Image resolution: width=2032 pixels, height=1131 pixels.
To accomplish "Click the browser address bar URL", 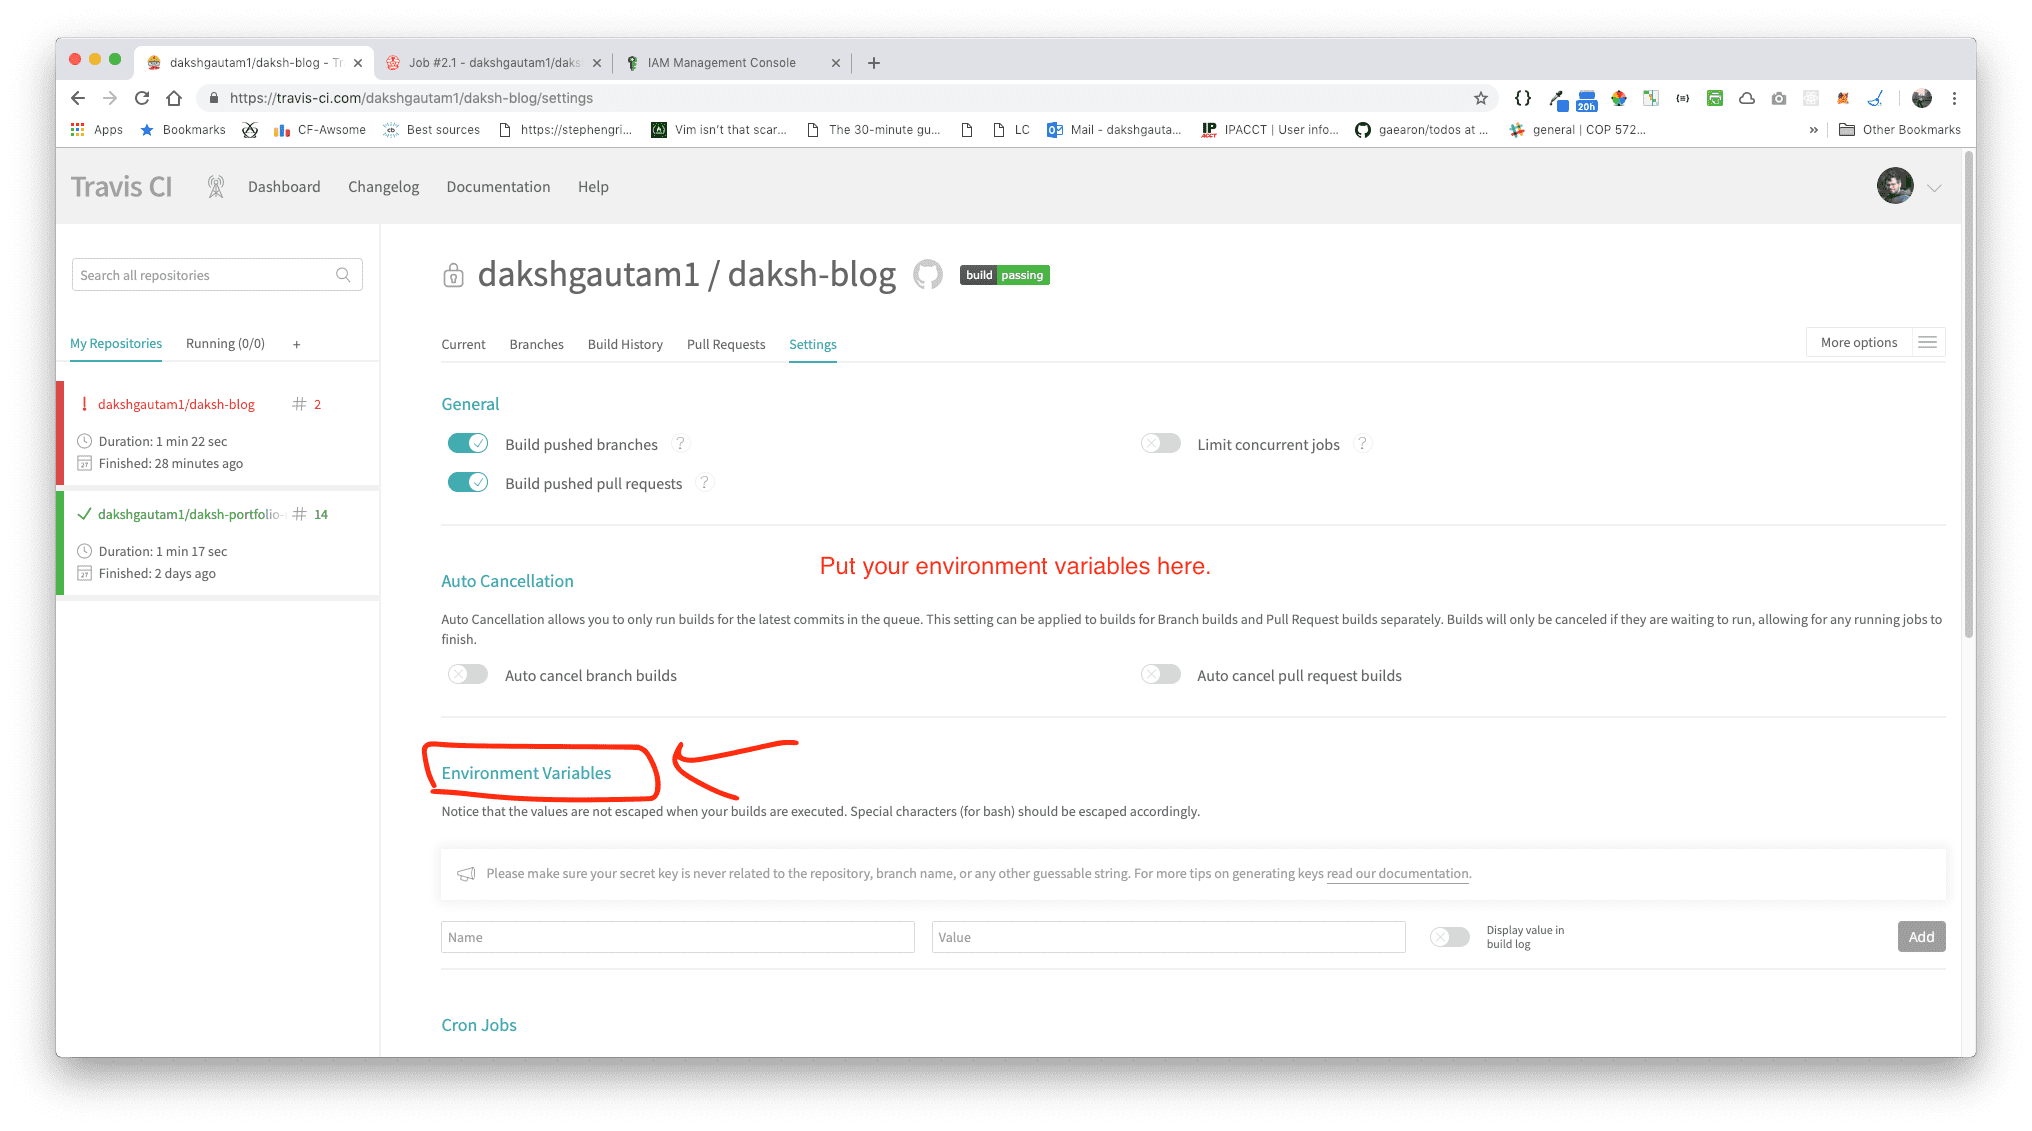I will point(411,98).
